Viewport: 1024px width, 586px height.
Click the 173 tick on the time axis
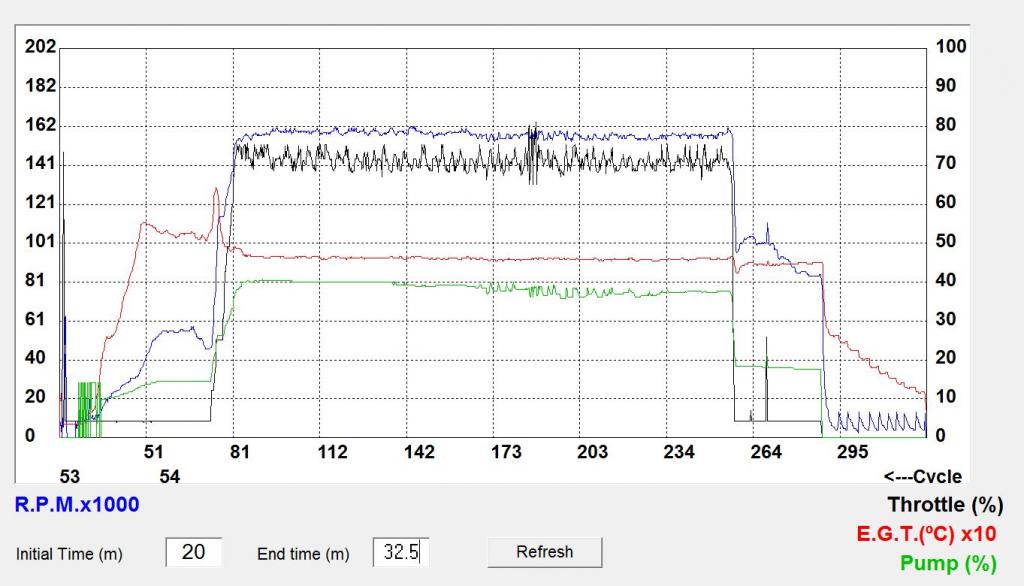tap(506, 453)
